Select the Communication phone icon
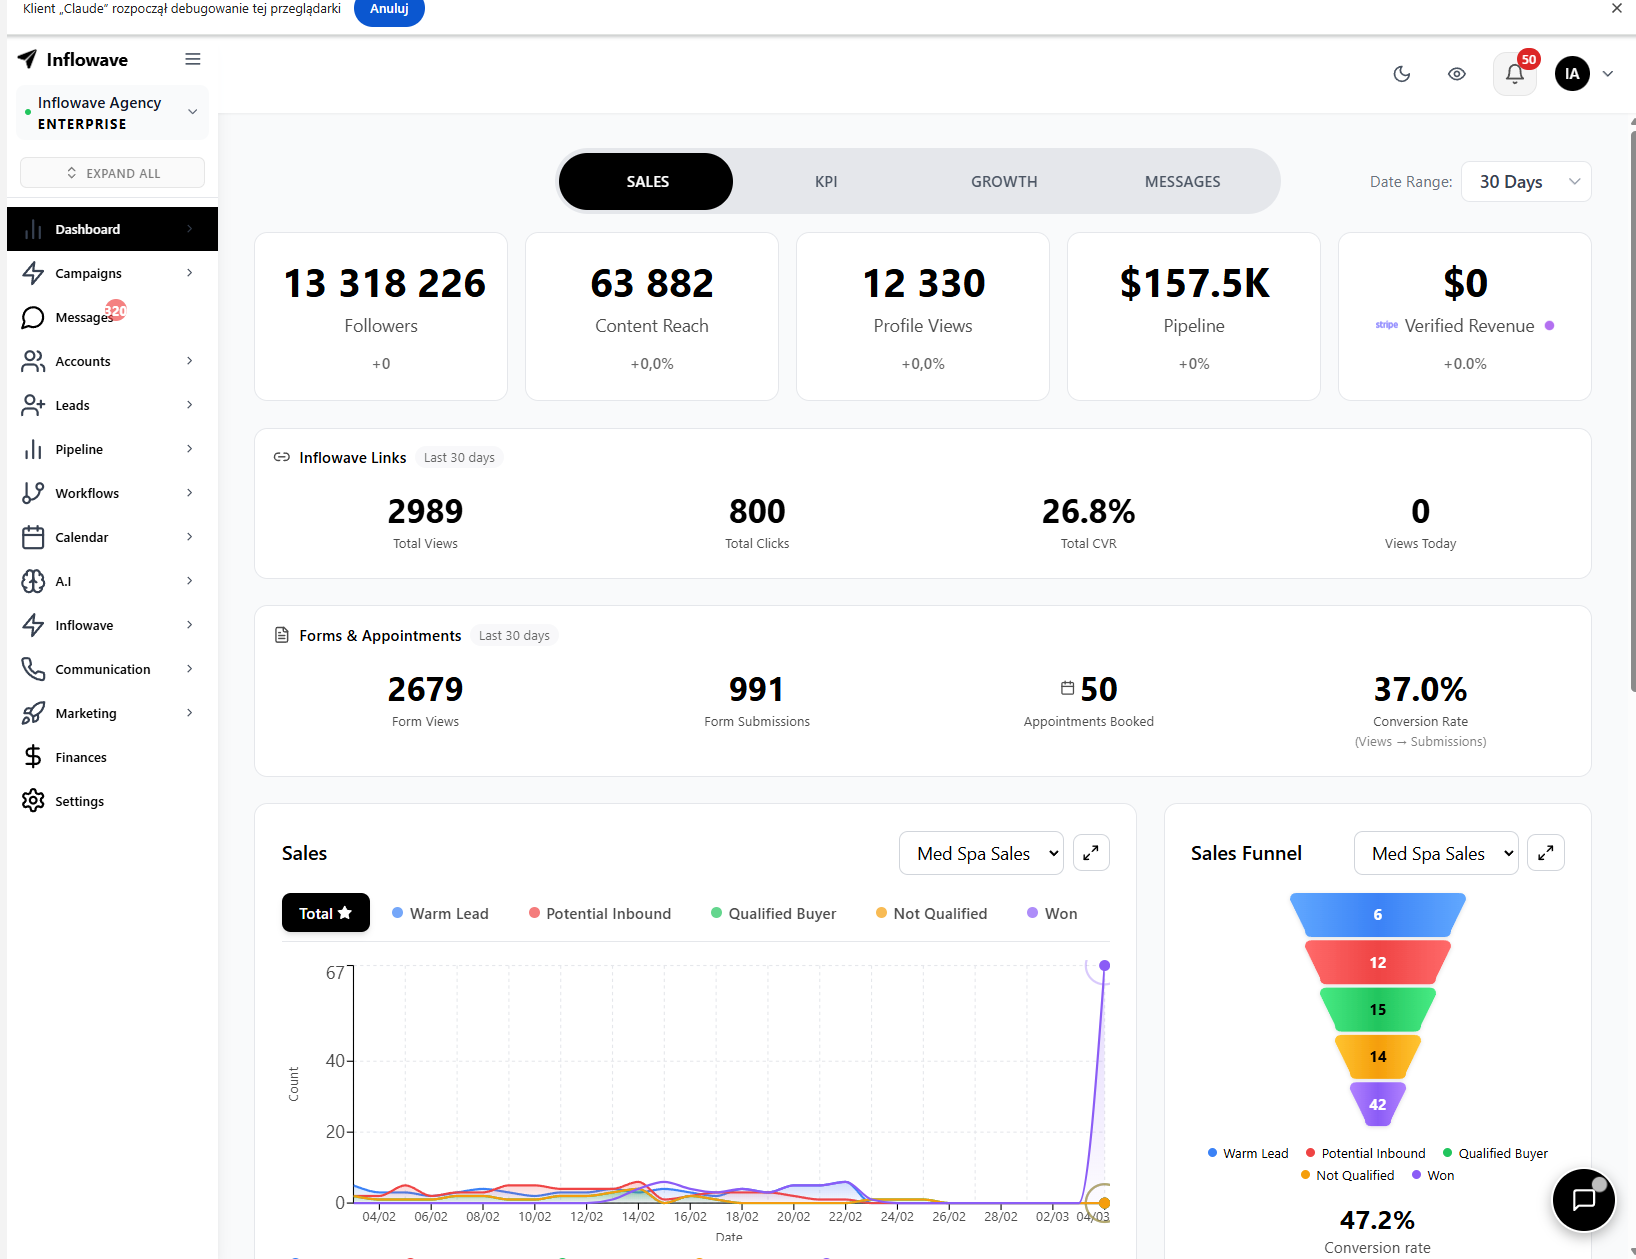 [33, 669]
